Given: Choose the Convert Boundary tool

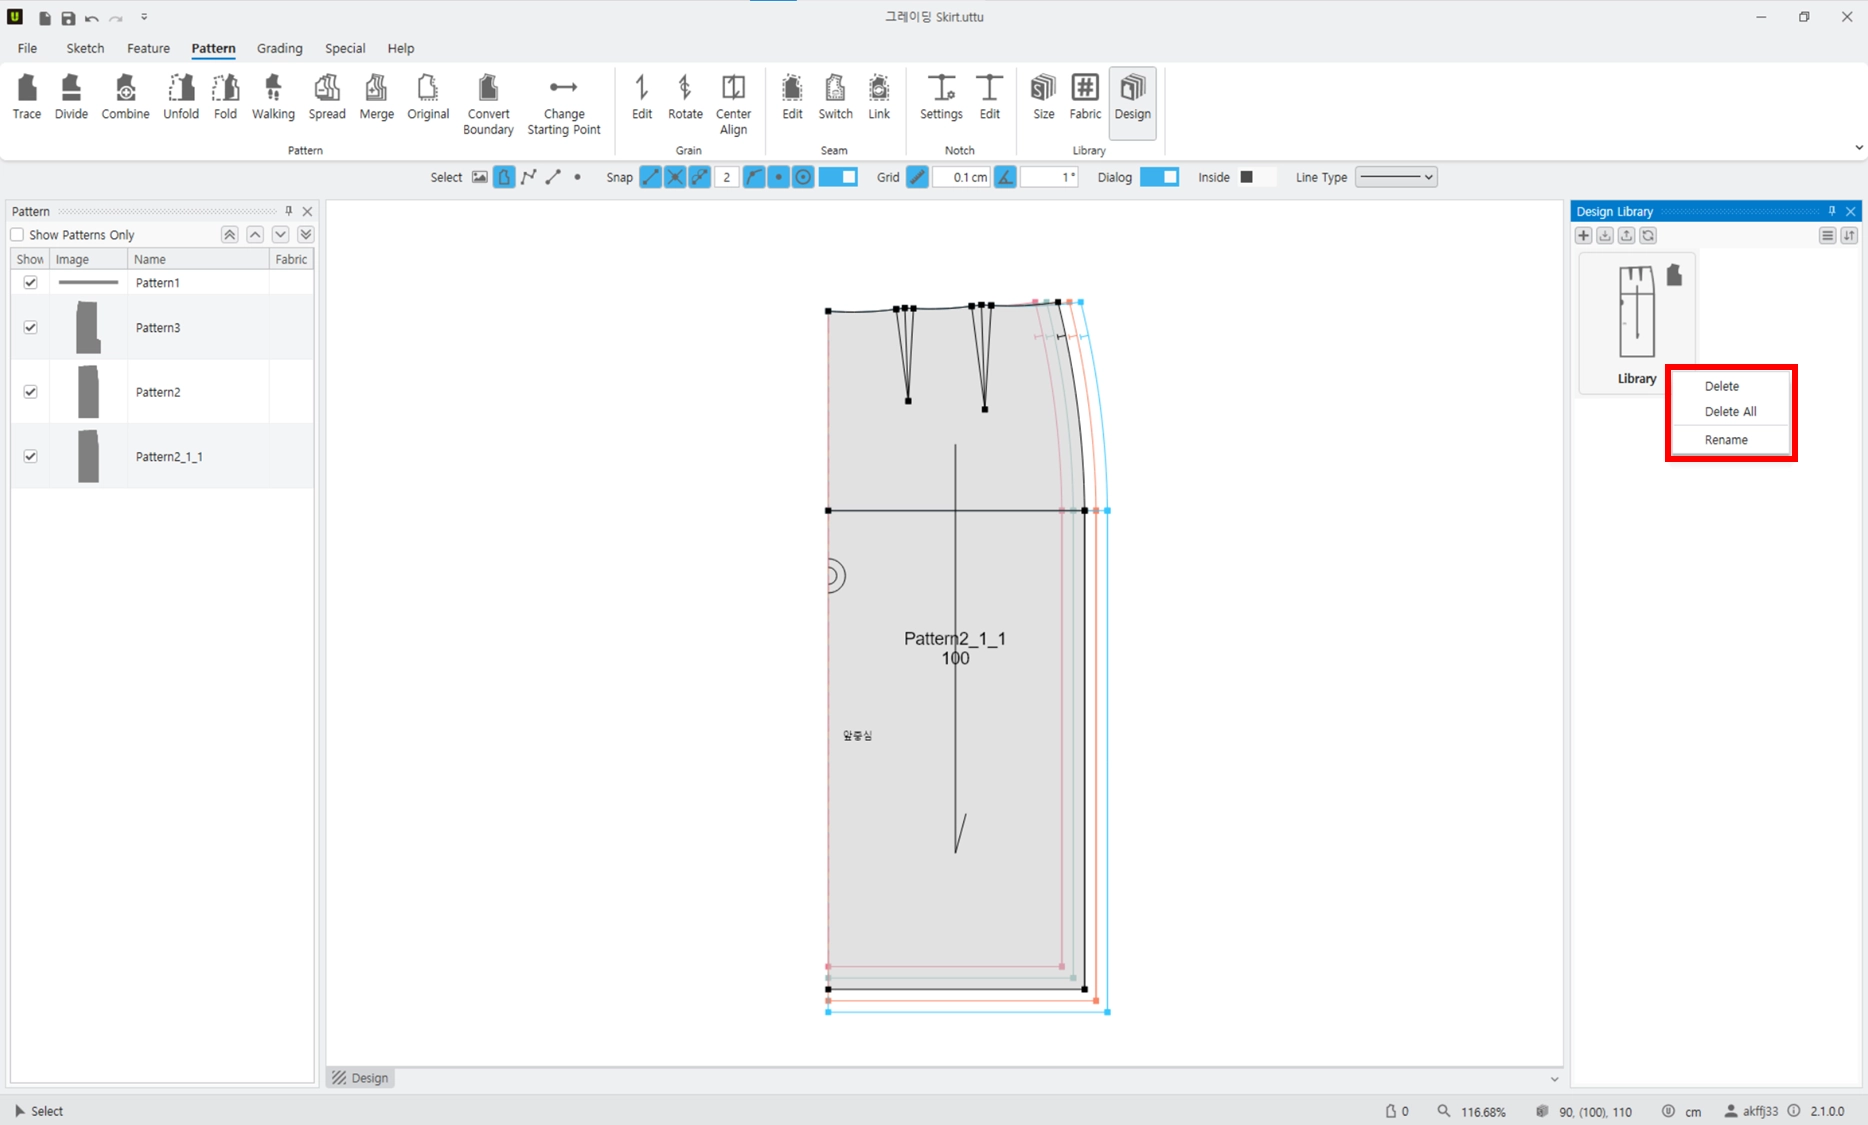Looking at the screenshot, I should (x=488, y=105).
